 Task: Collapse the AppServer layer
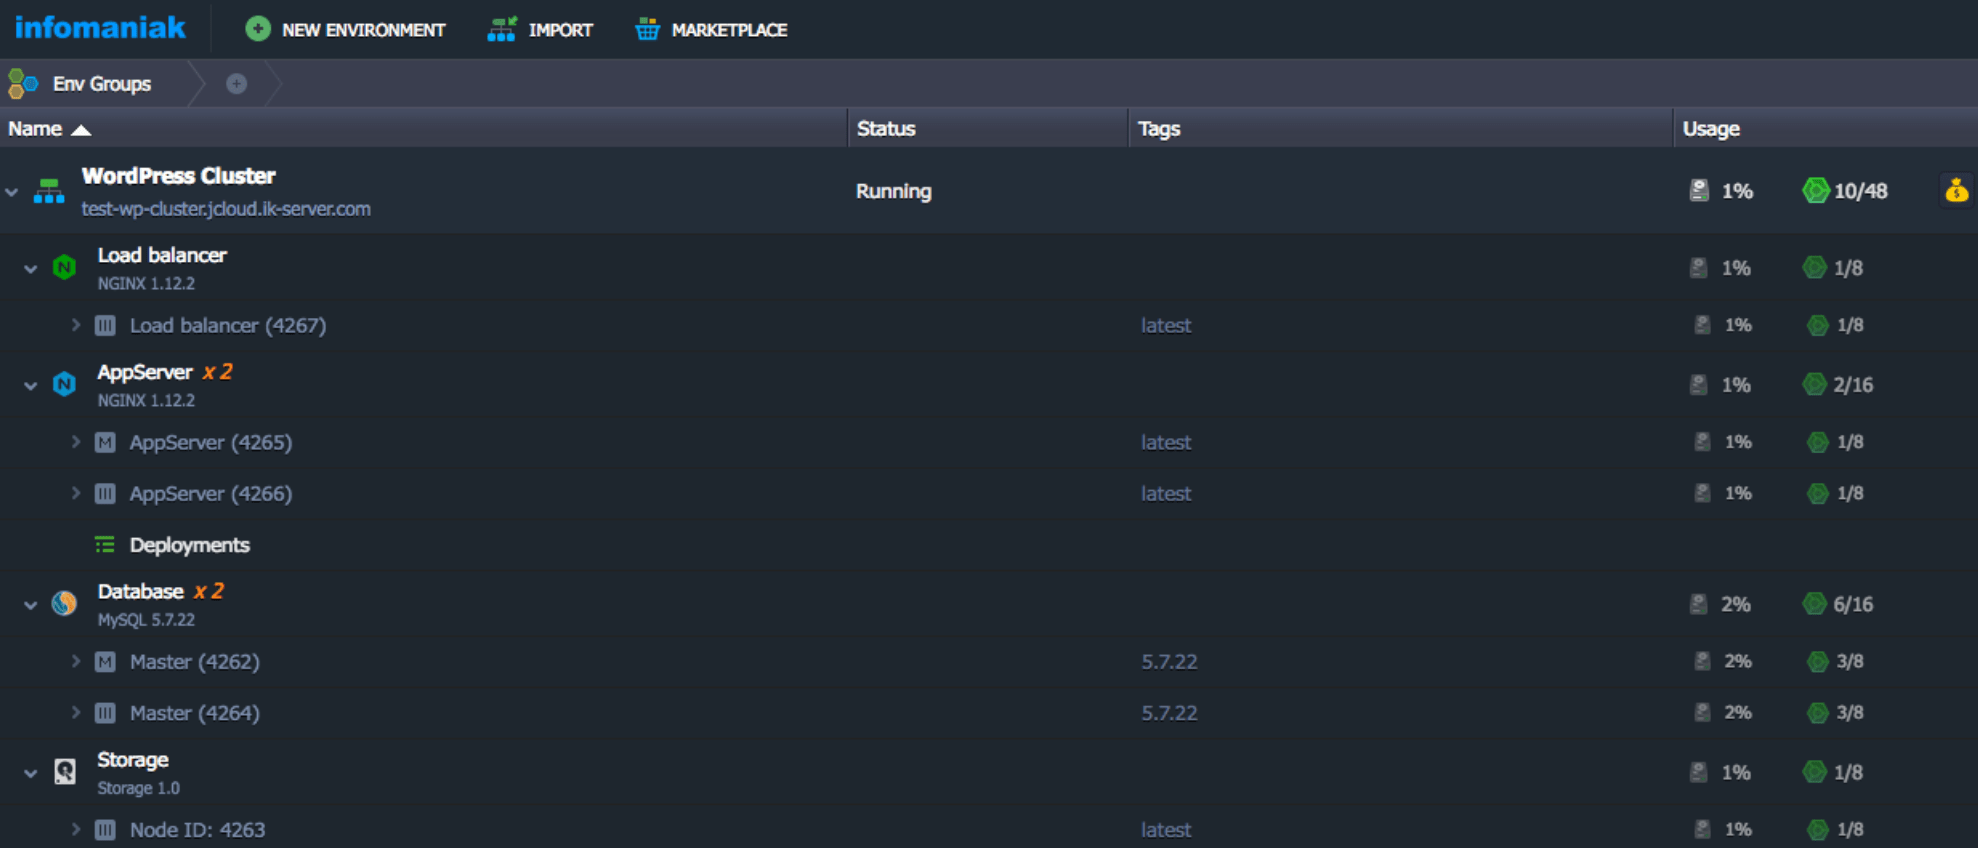click(x=30, y=385)
